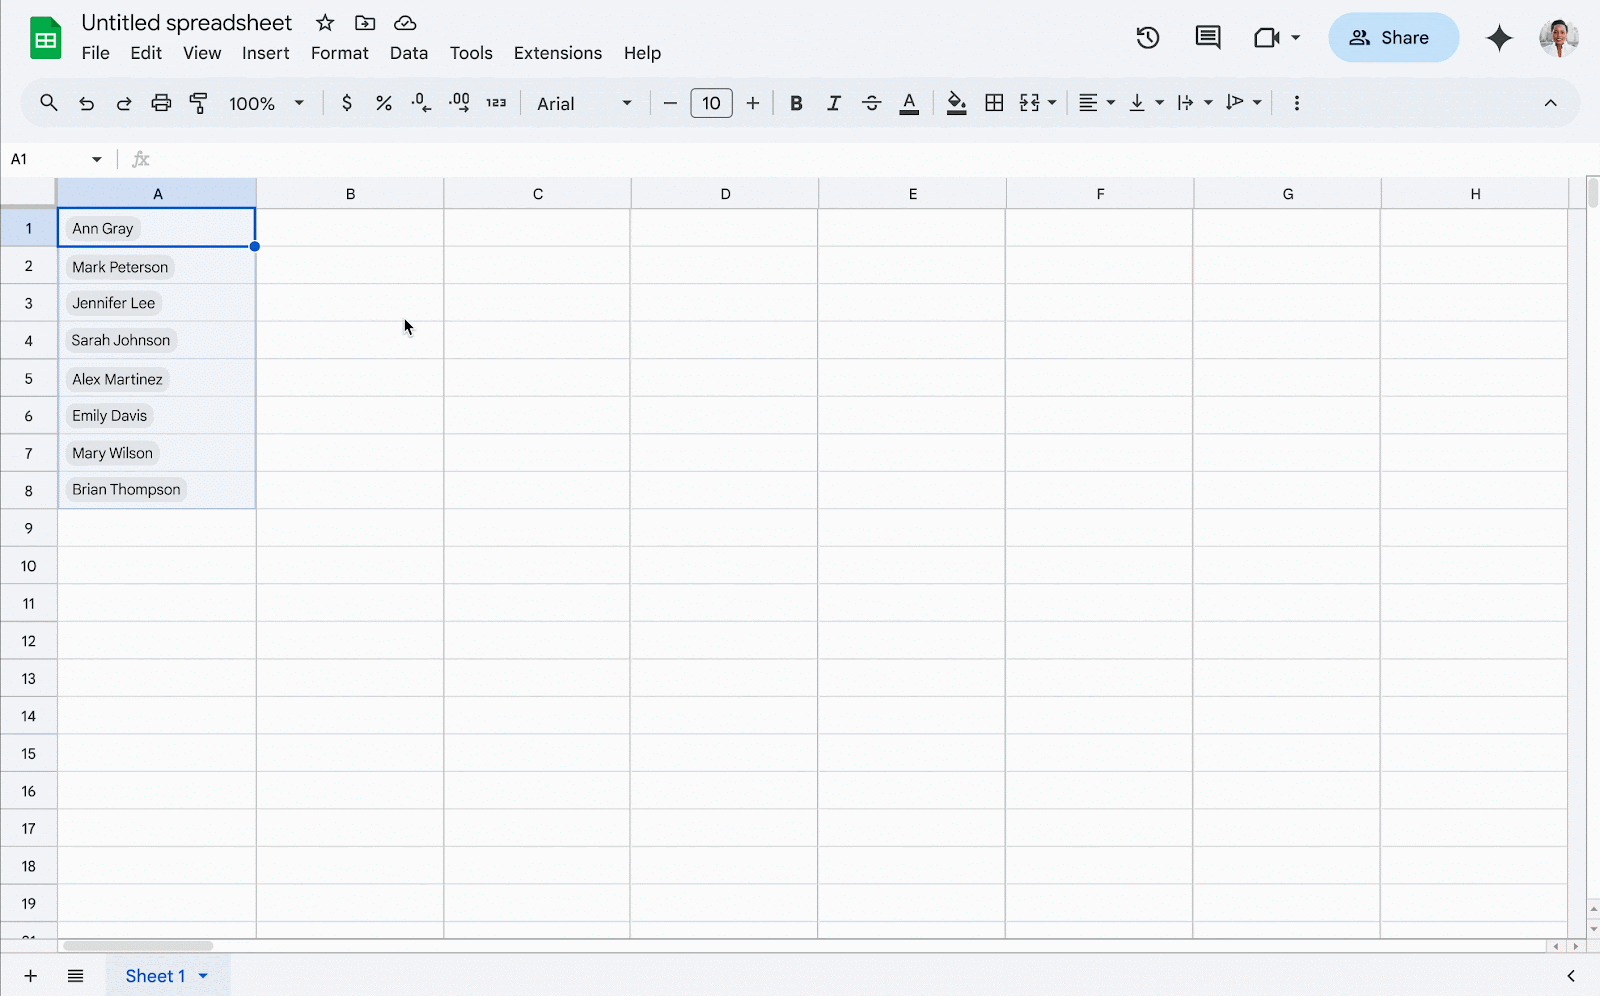Screen dimensions: 1600x996
Task: Expand the merge cells options arrow
Action: coord(1052,103)
